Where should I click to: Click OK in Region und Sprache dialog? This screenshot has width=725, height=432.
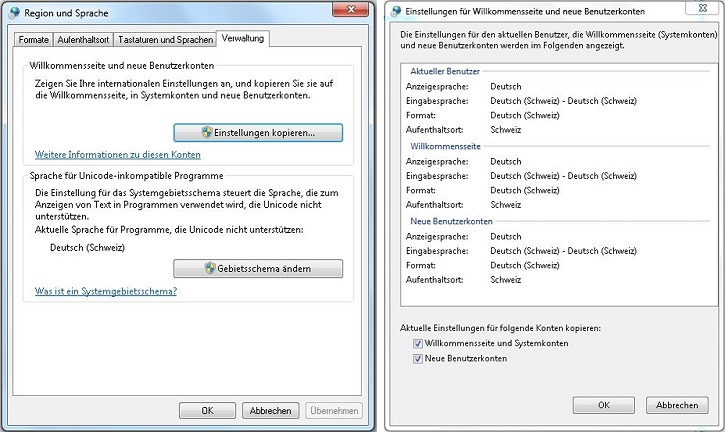(x=207, y=410)
